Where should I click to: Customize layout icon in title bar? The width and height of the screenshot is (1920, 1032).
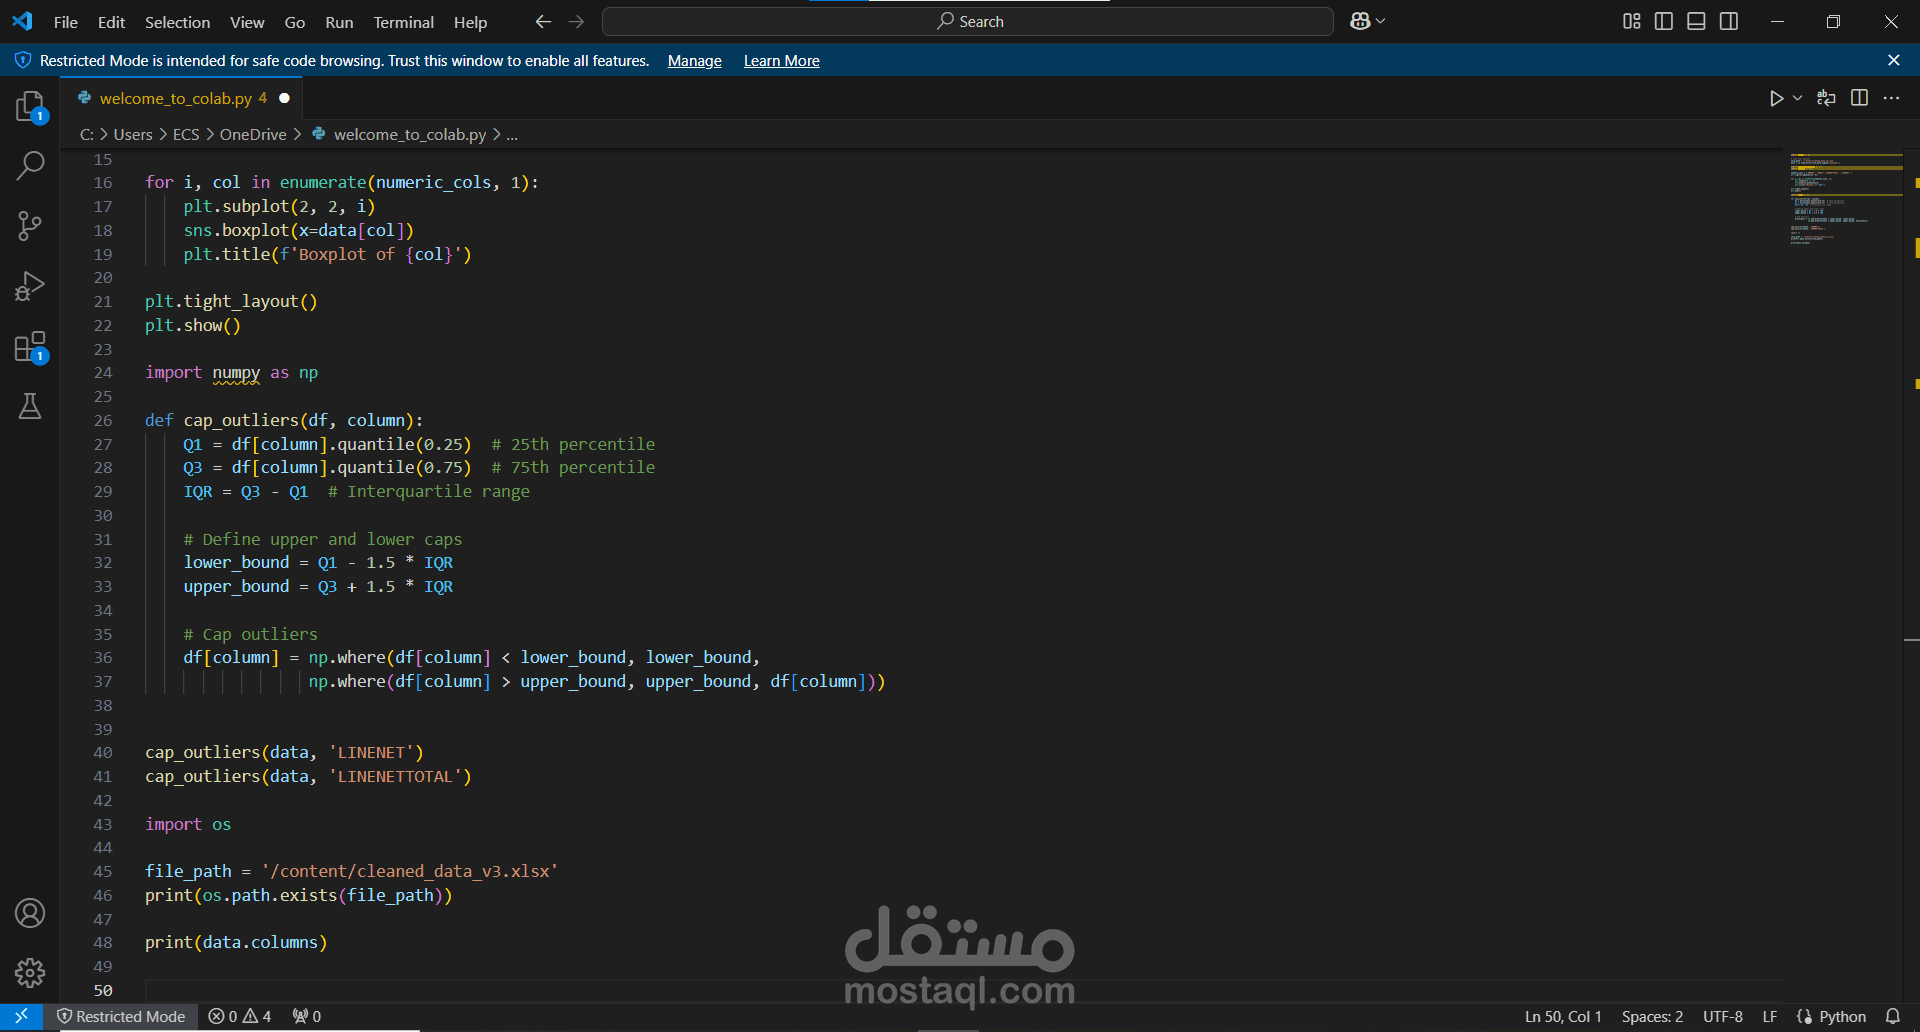1631,21
